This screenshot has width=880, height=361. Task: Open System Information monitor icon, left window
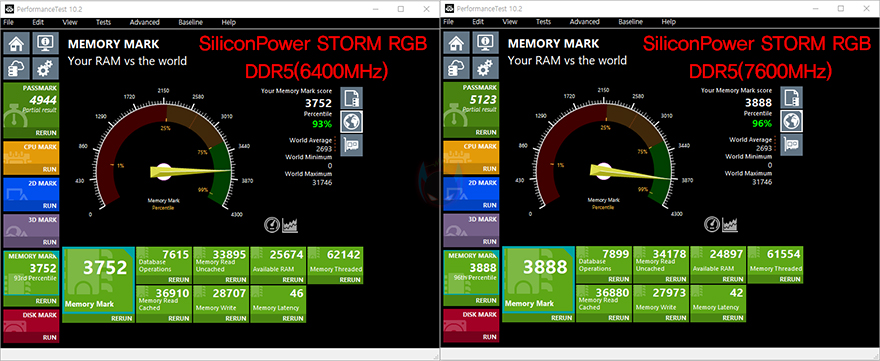(x=44, y=43)
